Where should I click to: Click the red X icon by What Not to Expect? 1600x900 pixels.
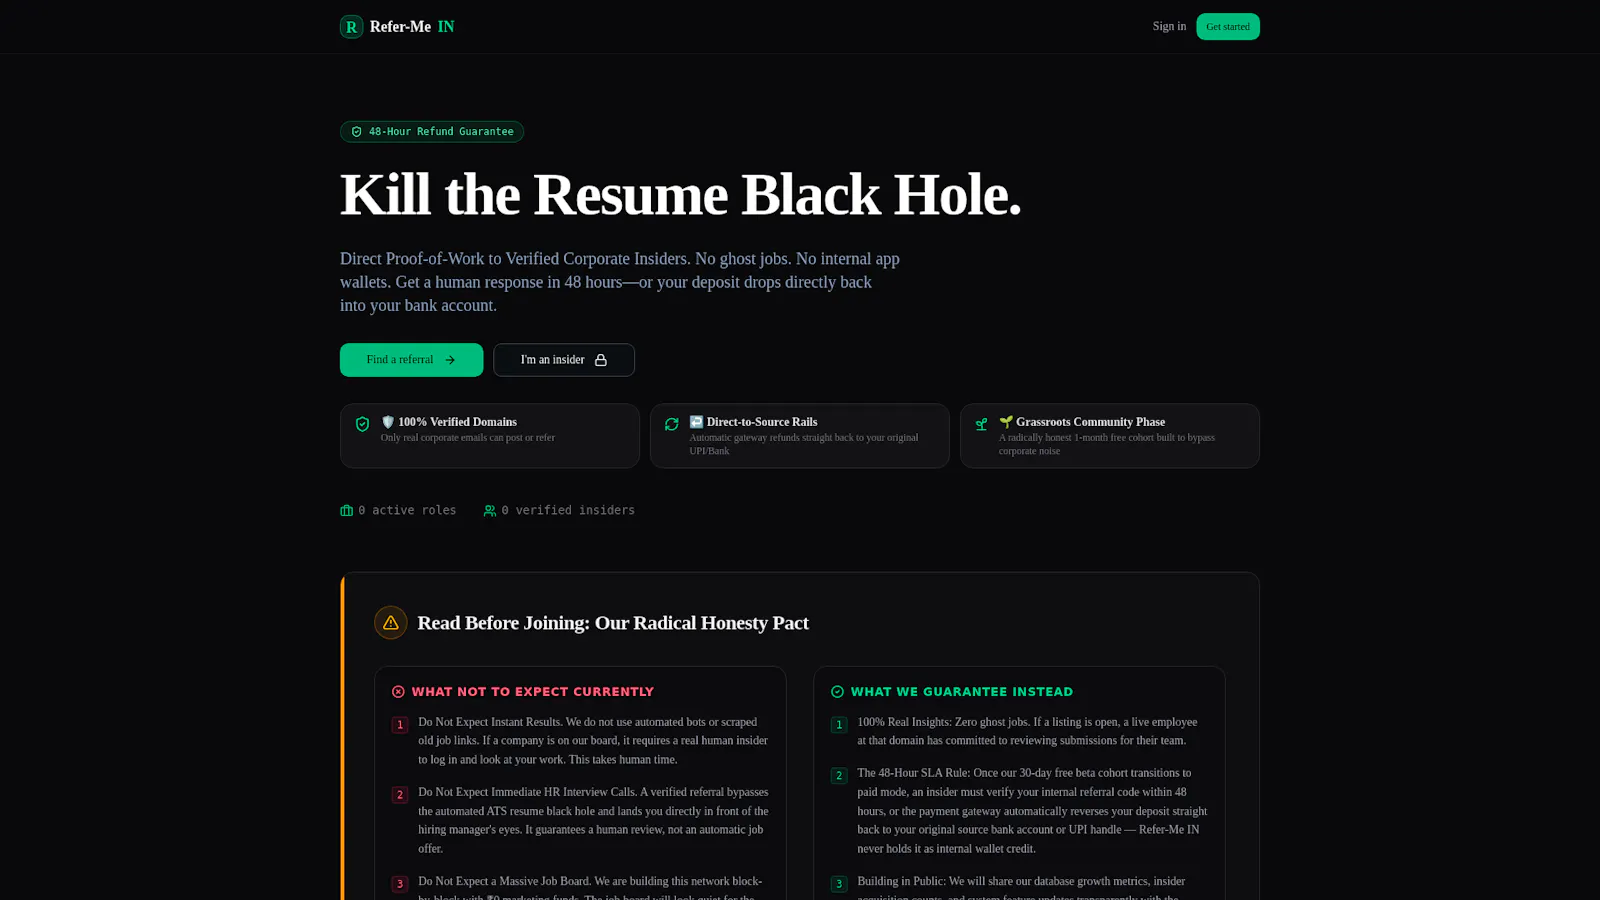pos(398,692)
